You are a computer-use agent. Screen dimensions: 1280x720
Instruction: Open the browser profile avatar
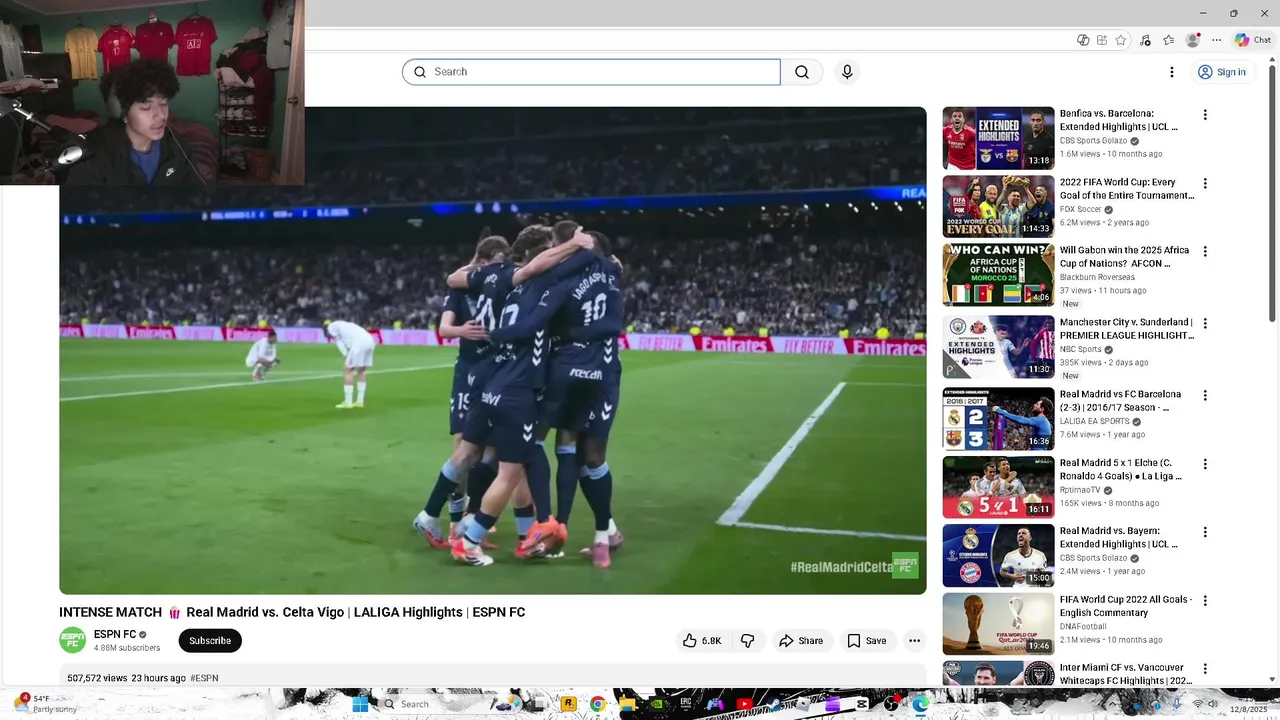pyautogui.click(x=1192, y=40)
